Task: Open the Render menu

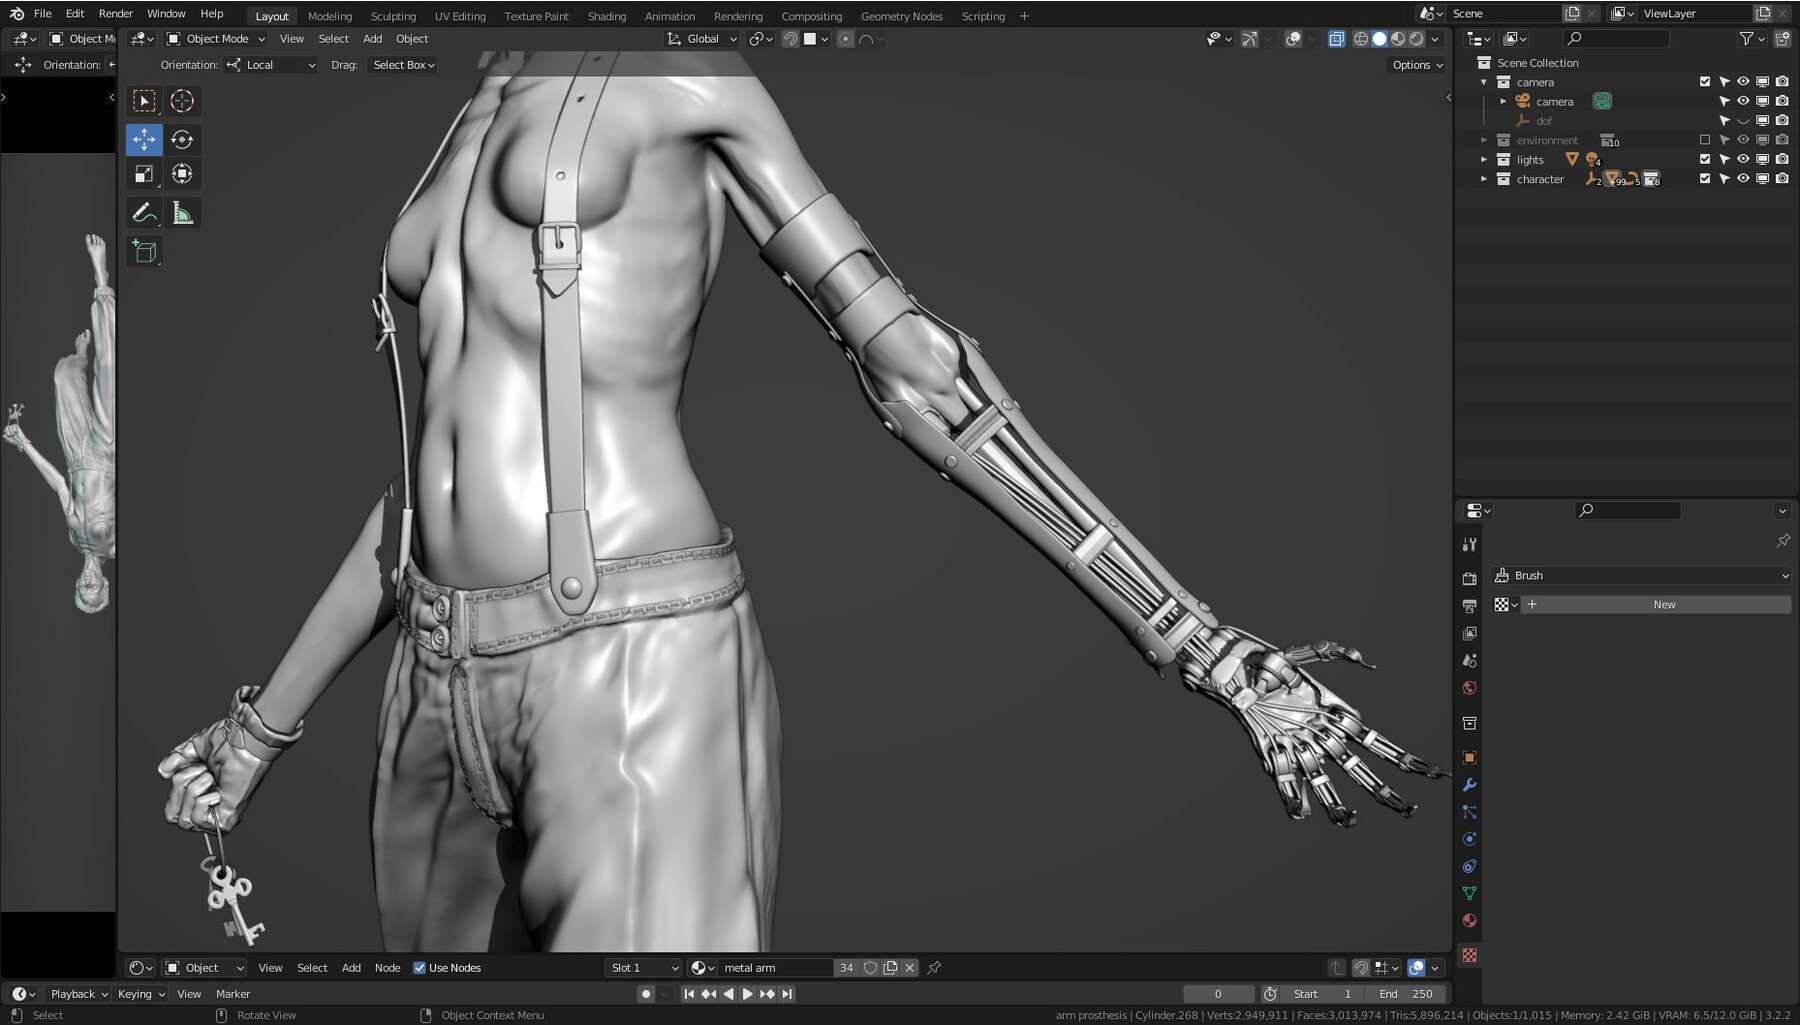Action: pos(115,13)
